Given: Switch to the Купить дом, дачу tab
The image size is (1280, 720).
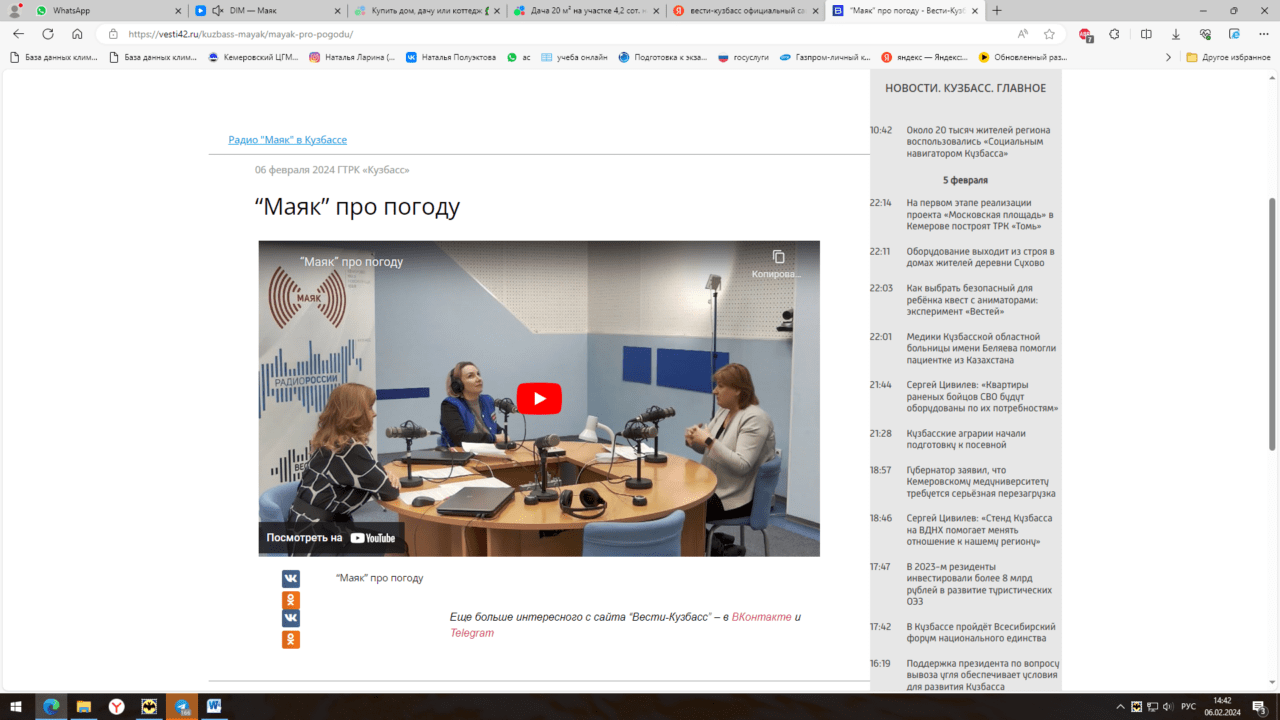Looking at the screenshot, I should pyautogui.click(x=425, y=10).
